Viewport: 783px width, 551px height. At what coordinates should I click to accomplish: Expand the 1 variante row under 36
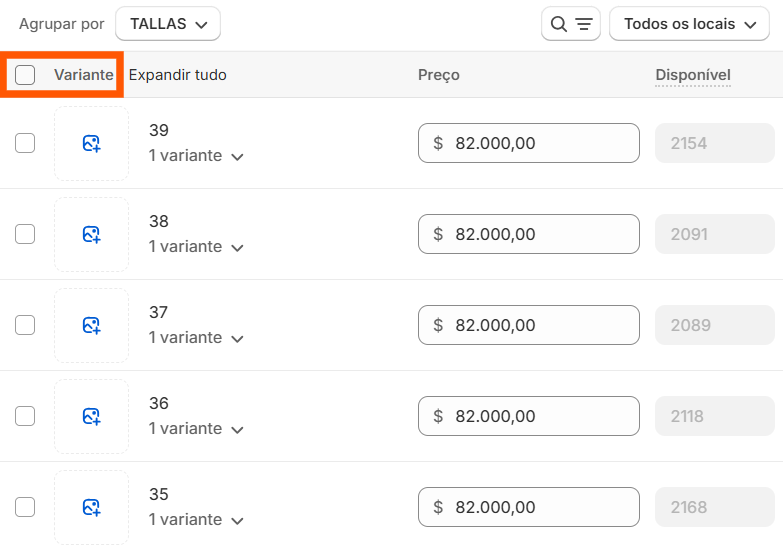[x=196, y=429]
